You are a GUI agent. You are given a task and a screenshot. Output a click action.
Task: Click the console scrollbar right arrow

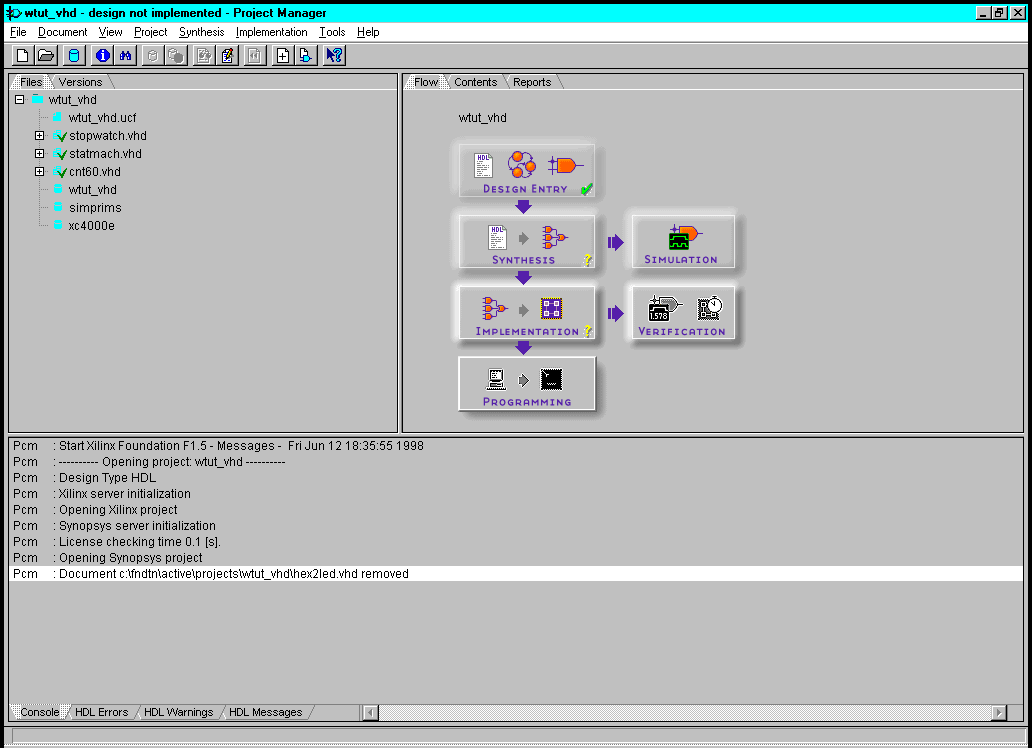pyautogui.click(x=999, y=712)
